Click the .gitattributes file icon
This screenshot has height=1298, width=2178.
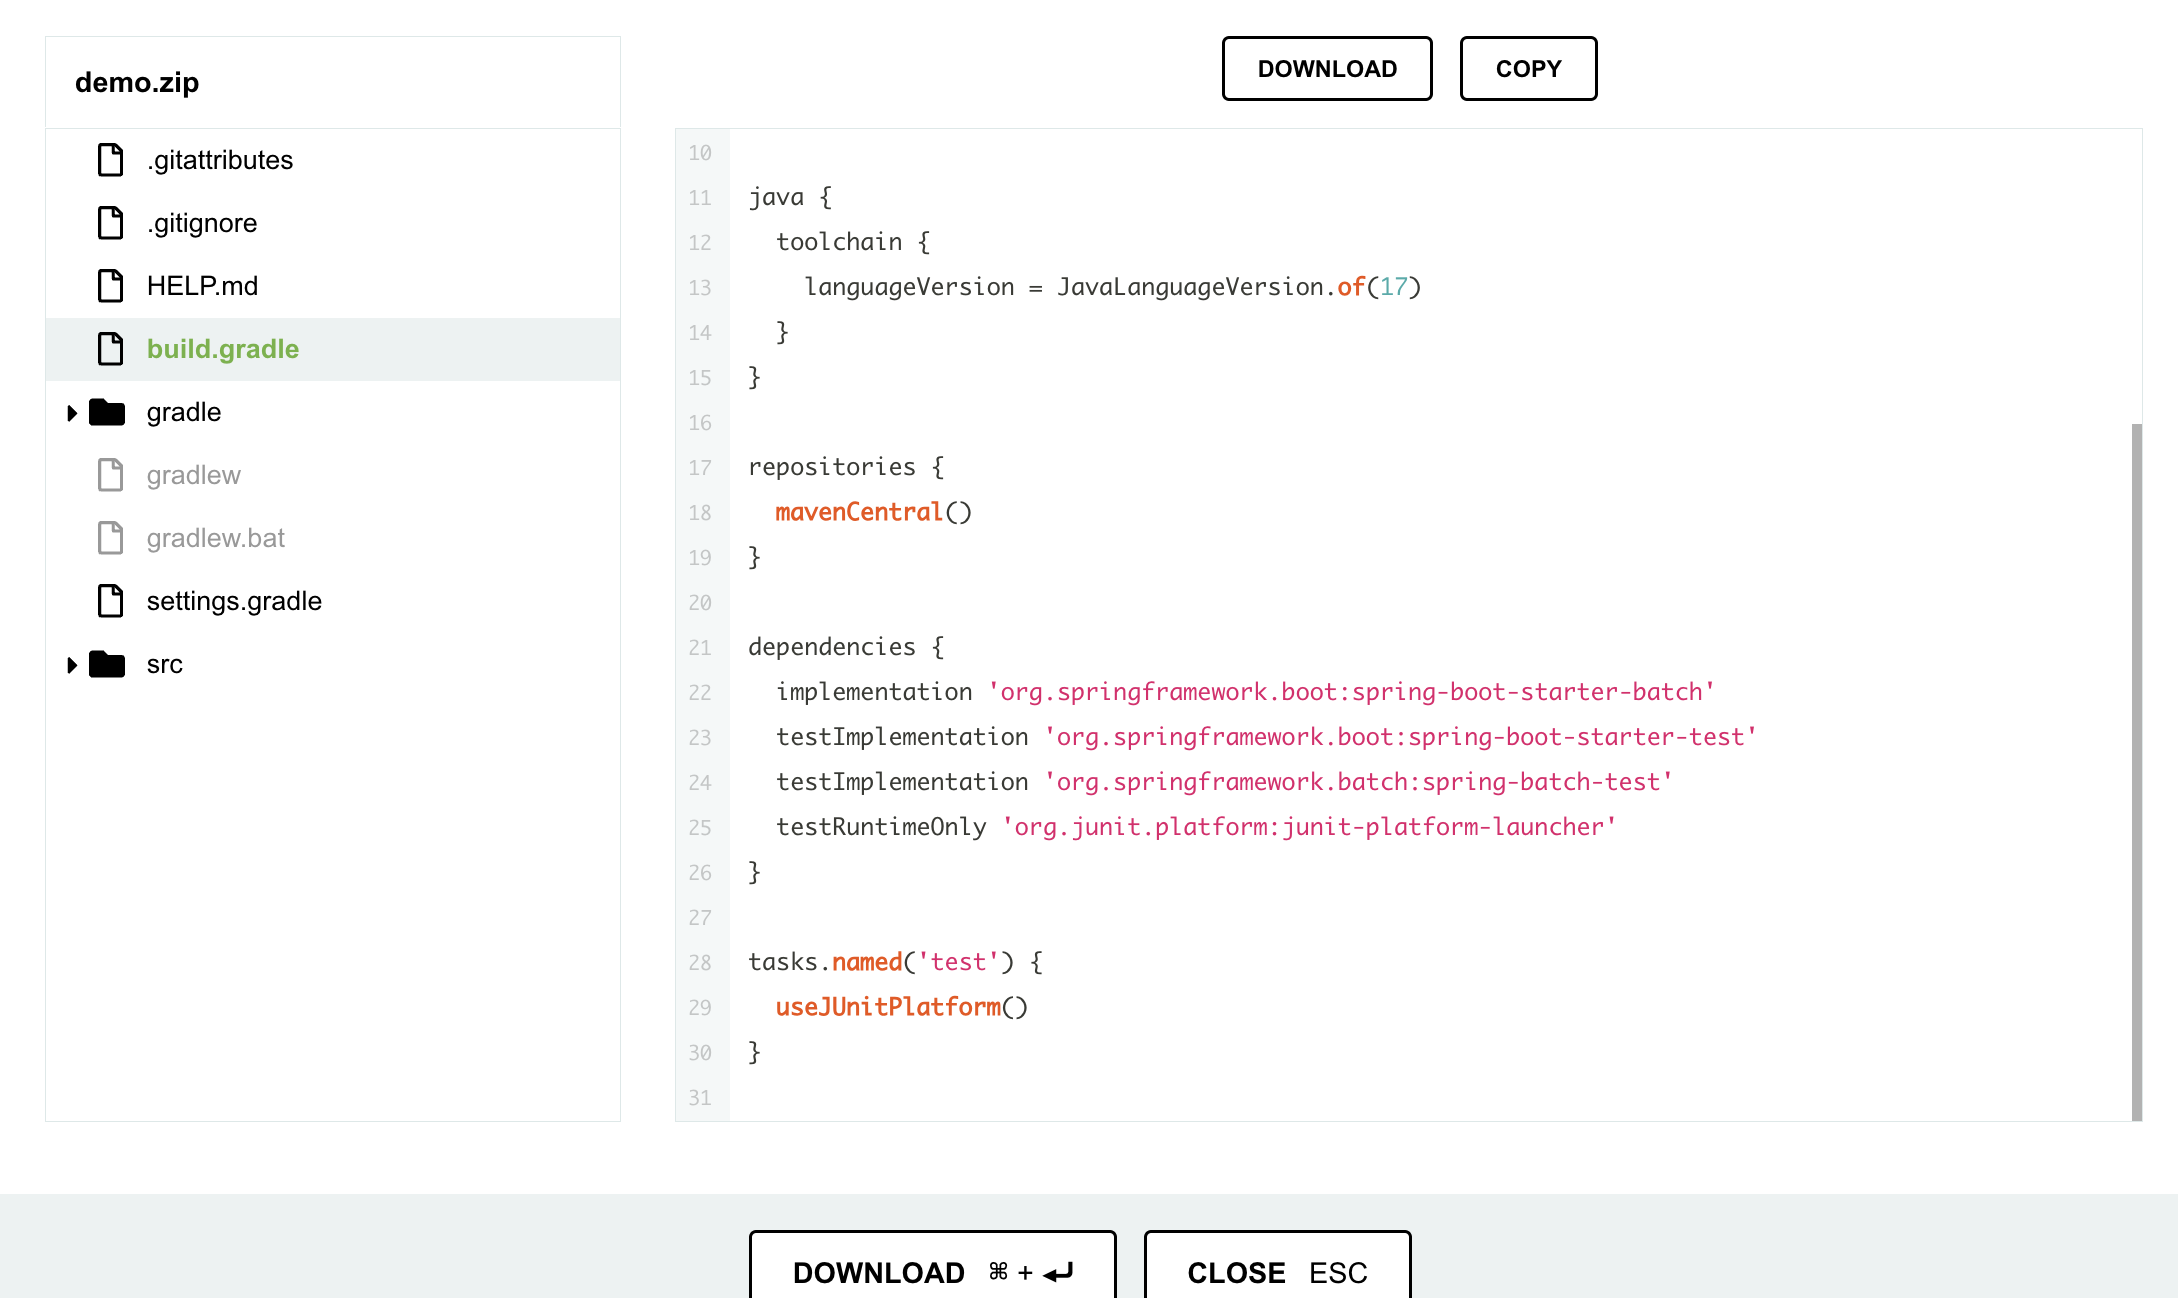click(x=110, y=160)
